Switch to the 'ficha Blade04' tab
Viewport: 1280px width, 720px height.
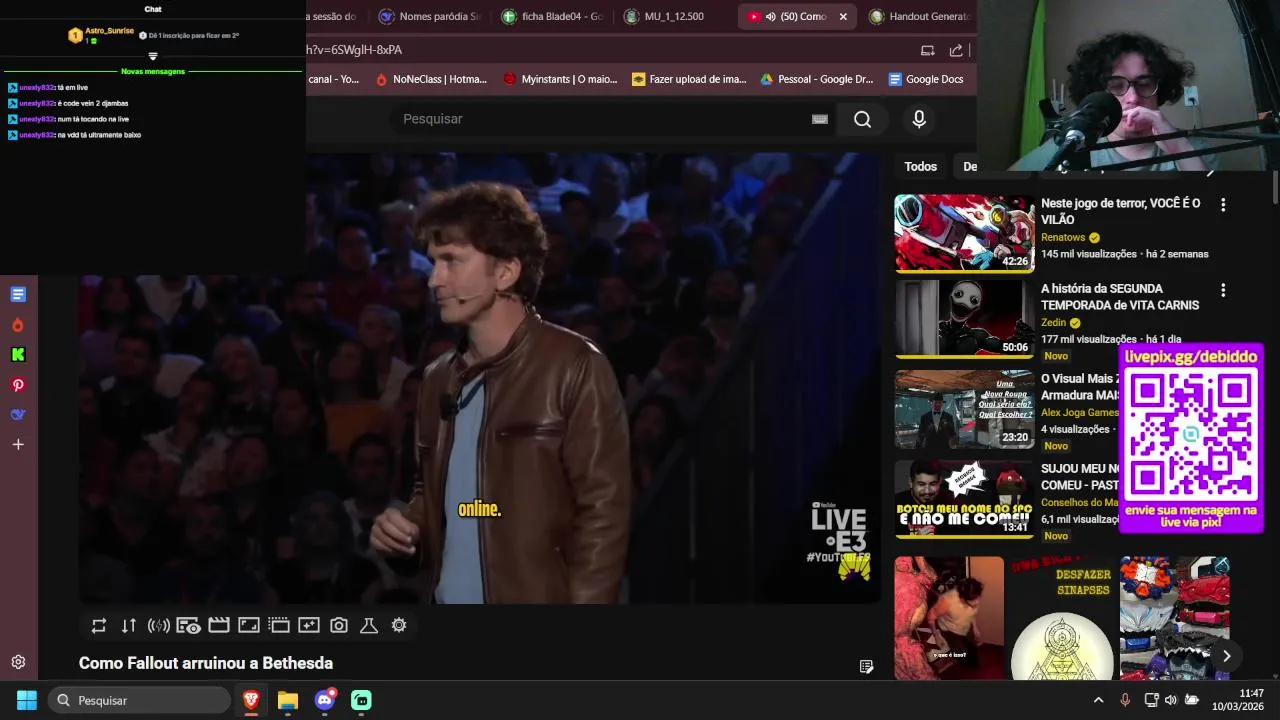click(x=552, y=17)
